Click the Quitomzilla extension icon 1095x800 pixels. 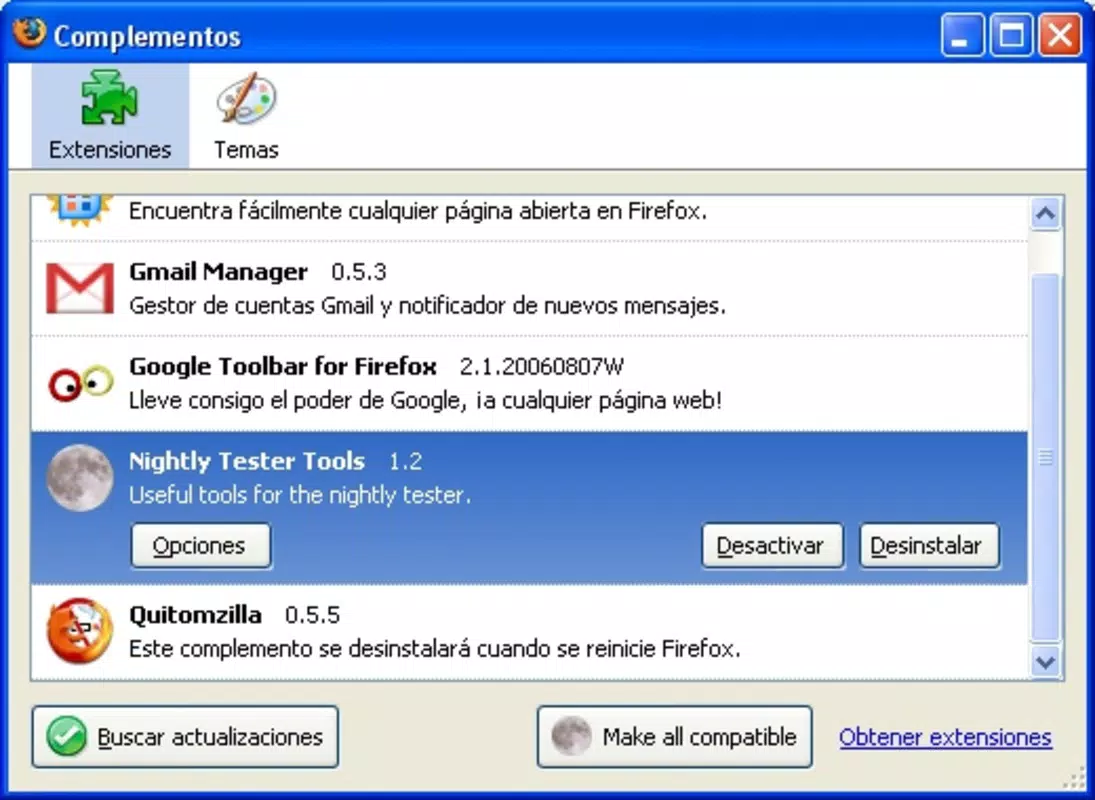pyautogui.click(x=80, y=631)
